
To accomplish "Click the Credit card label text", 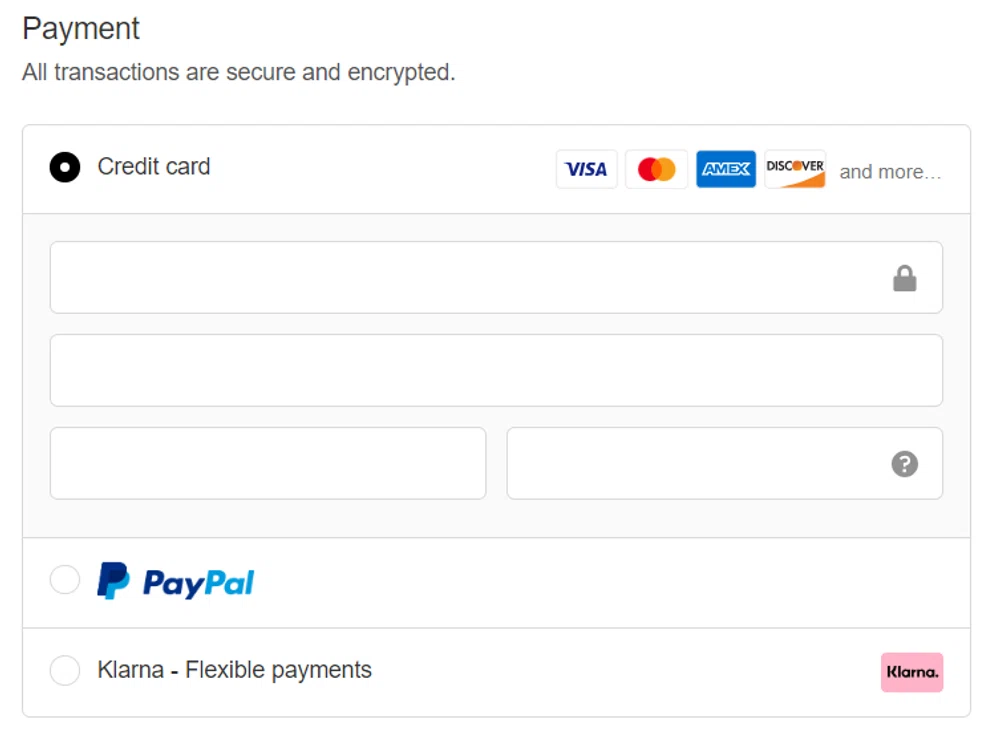I will pos(153,167).
